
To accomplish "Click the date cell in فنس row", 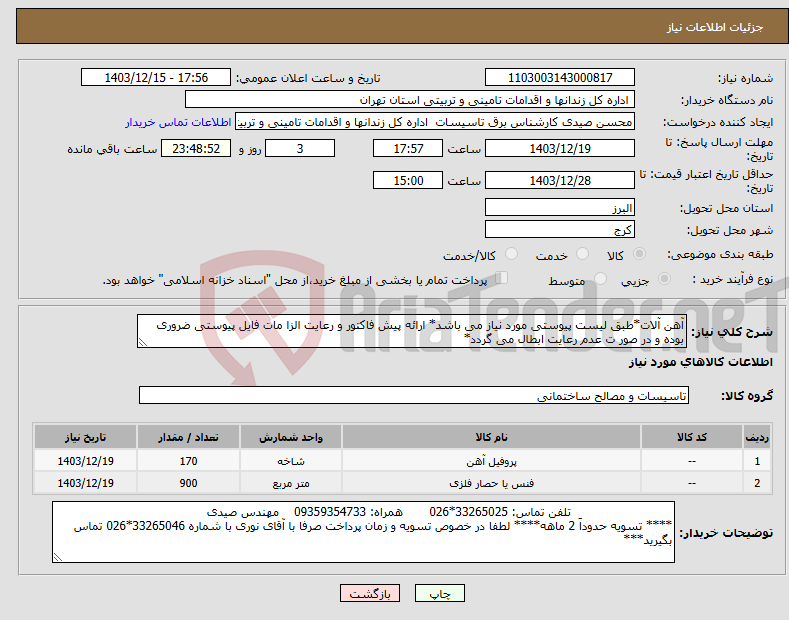I will [86, 483].
